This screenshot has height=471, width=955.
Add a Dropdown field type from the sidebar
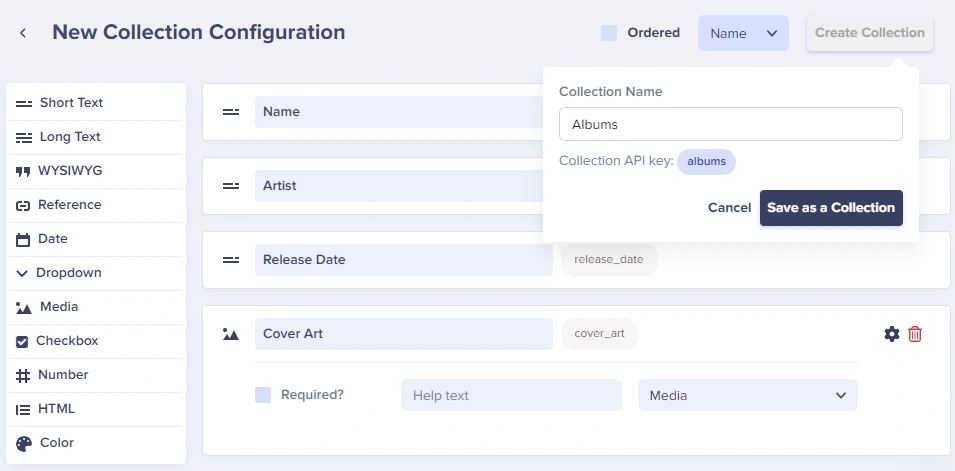(96, 273)
